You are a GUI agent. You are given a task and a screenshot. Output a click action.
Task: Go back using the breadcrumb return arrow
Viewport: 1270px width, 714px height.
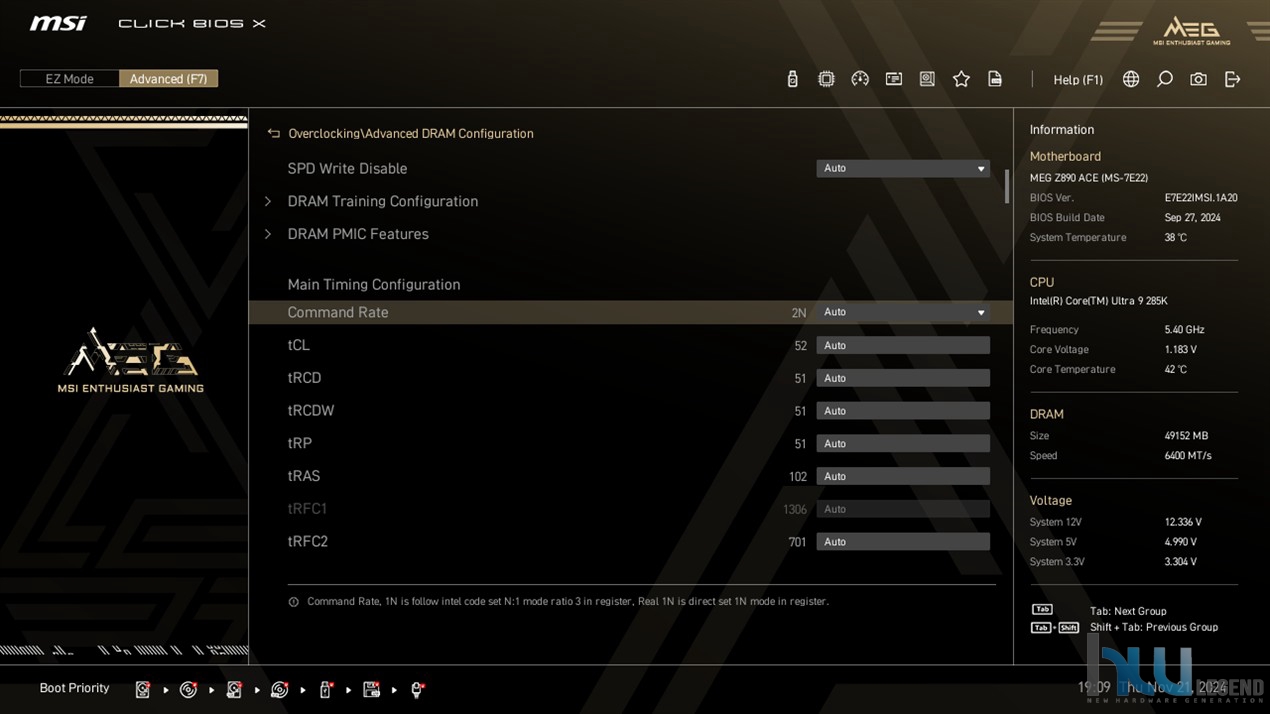click(273, 133)
